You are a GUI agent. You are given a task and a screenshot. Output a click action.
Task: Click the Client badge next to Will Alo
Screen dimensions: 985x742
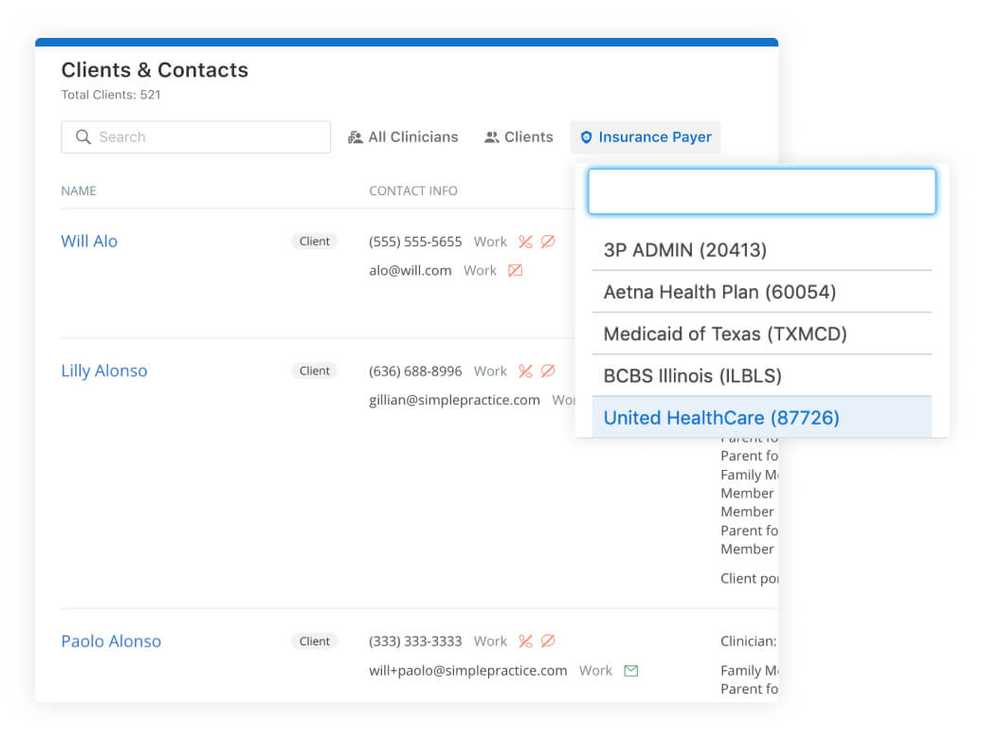314,241
